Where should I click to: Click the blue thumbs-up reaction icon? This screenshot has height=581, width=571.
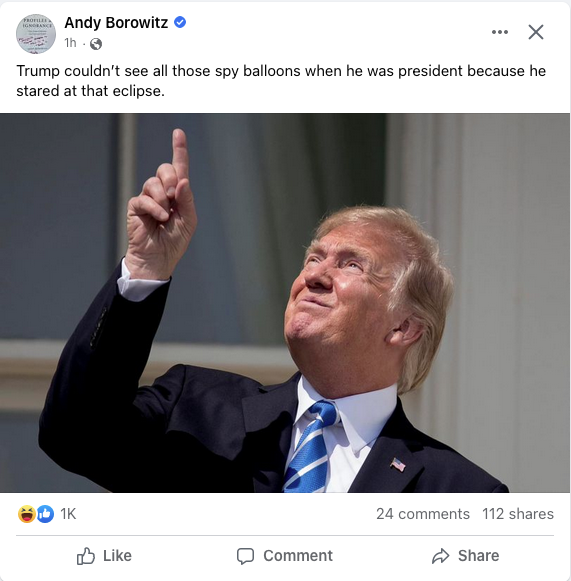[x=45, y=514]
